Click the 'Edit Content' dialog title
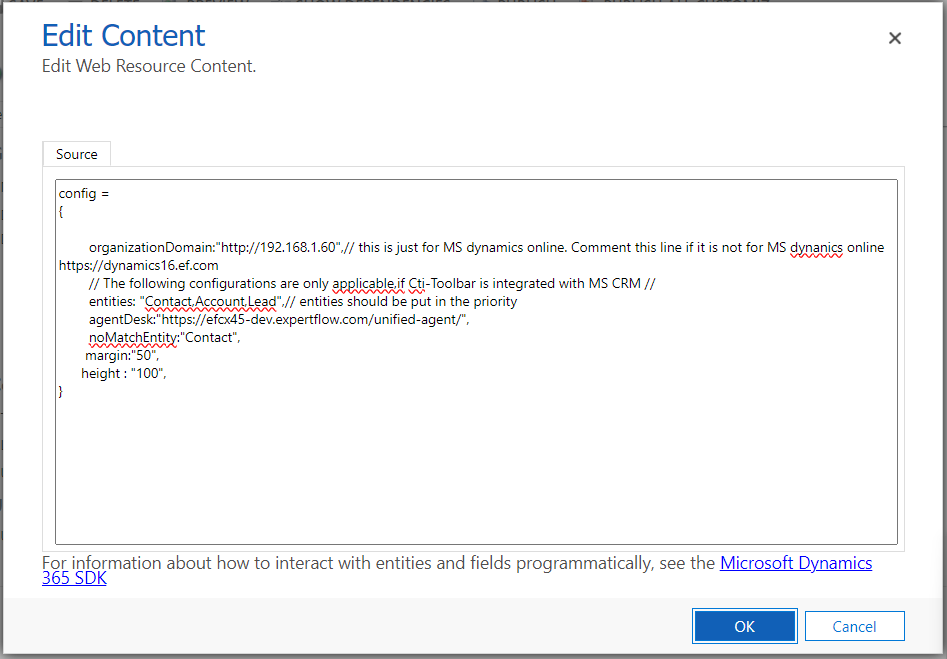This screenshot has height=659, width=947. (123, 36)
